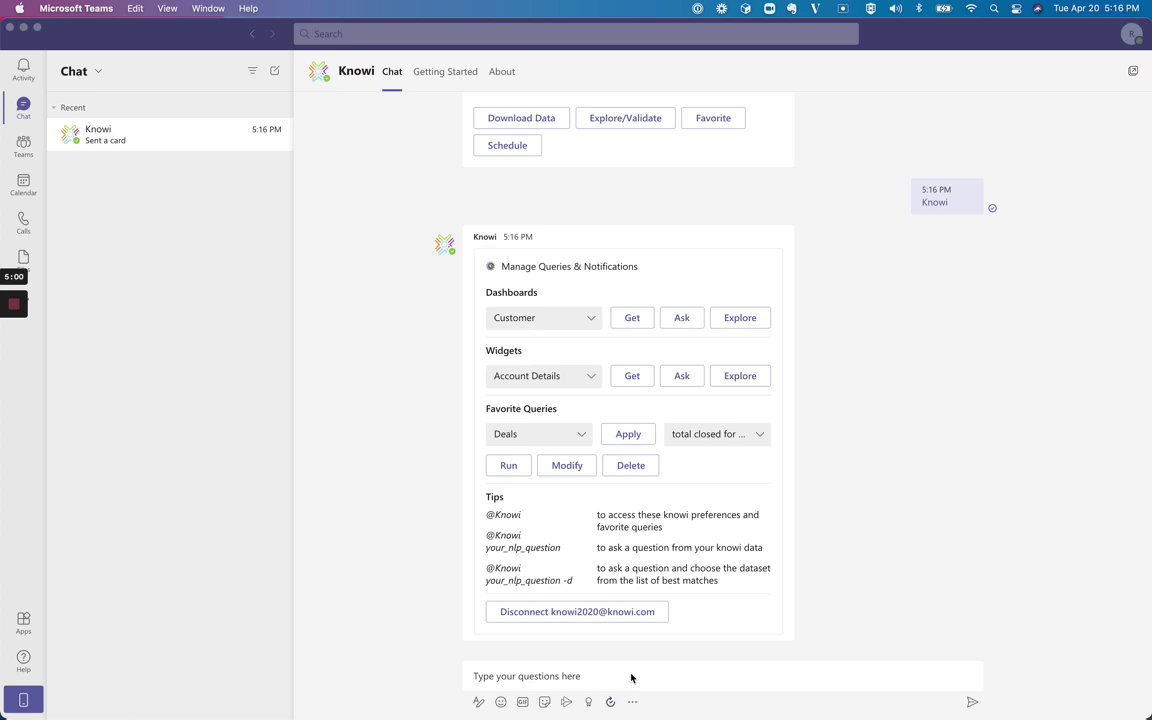Open the Widgets Account Details dropdown

tap(544, 375)
